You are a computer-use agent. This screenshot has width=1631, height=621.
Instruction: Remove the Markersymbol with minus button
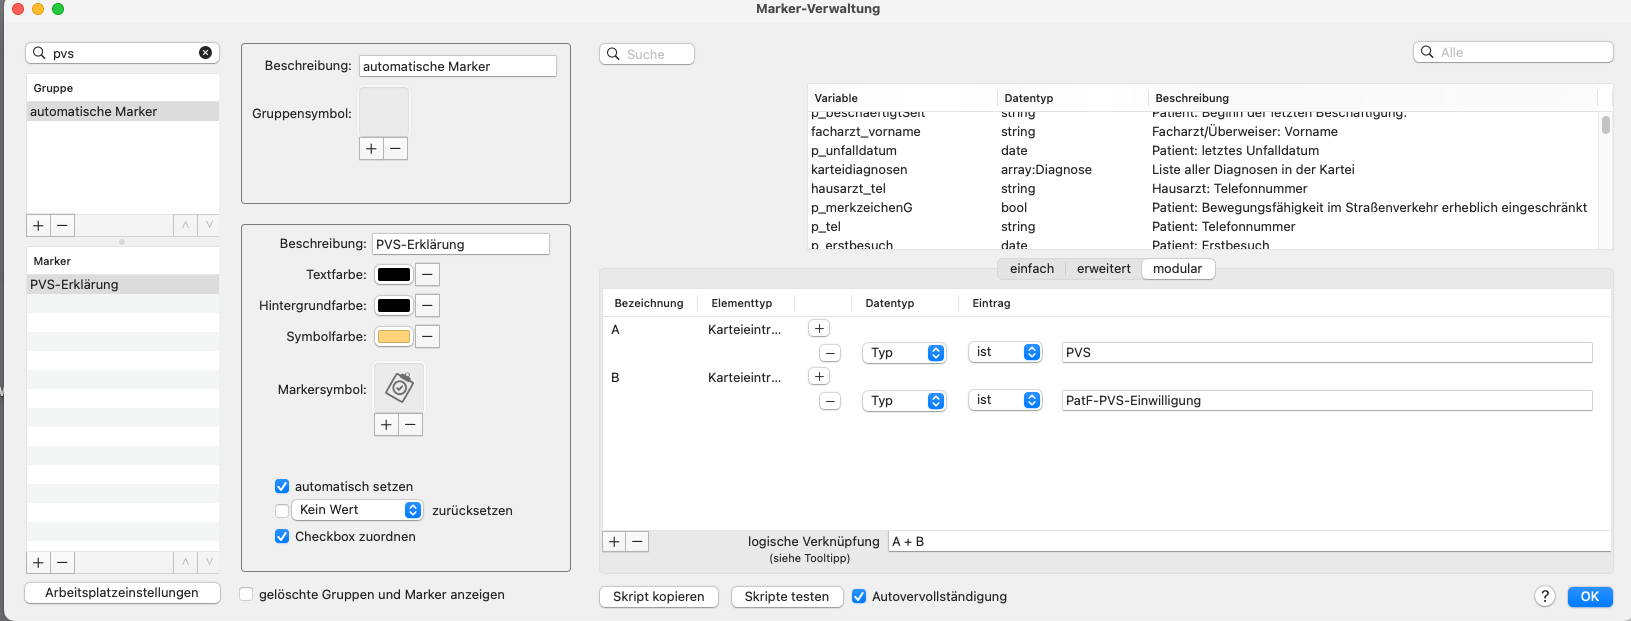click(411, 425)
